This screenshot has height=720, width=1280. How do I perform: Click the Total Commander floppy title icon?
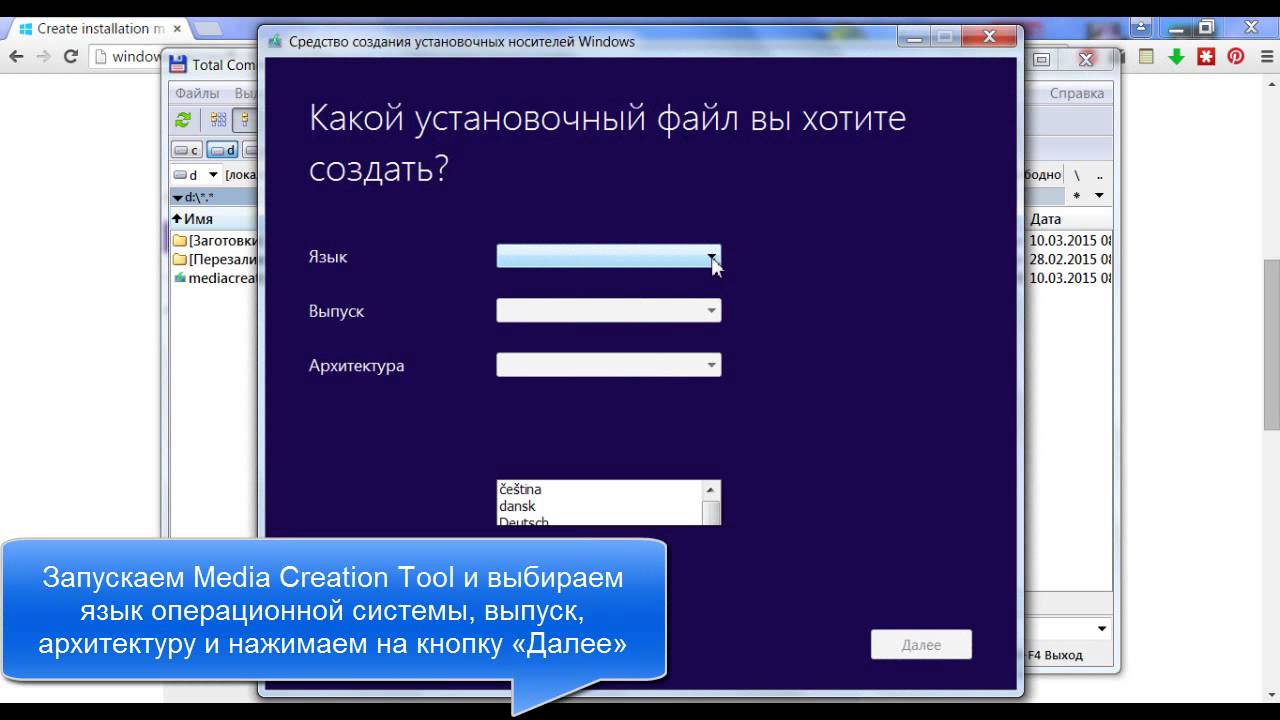178,65
